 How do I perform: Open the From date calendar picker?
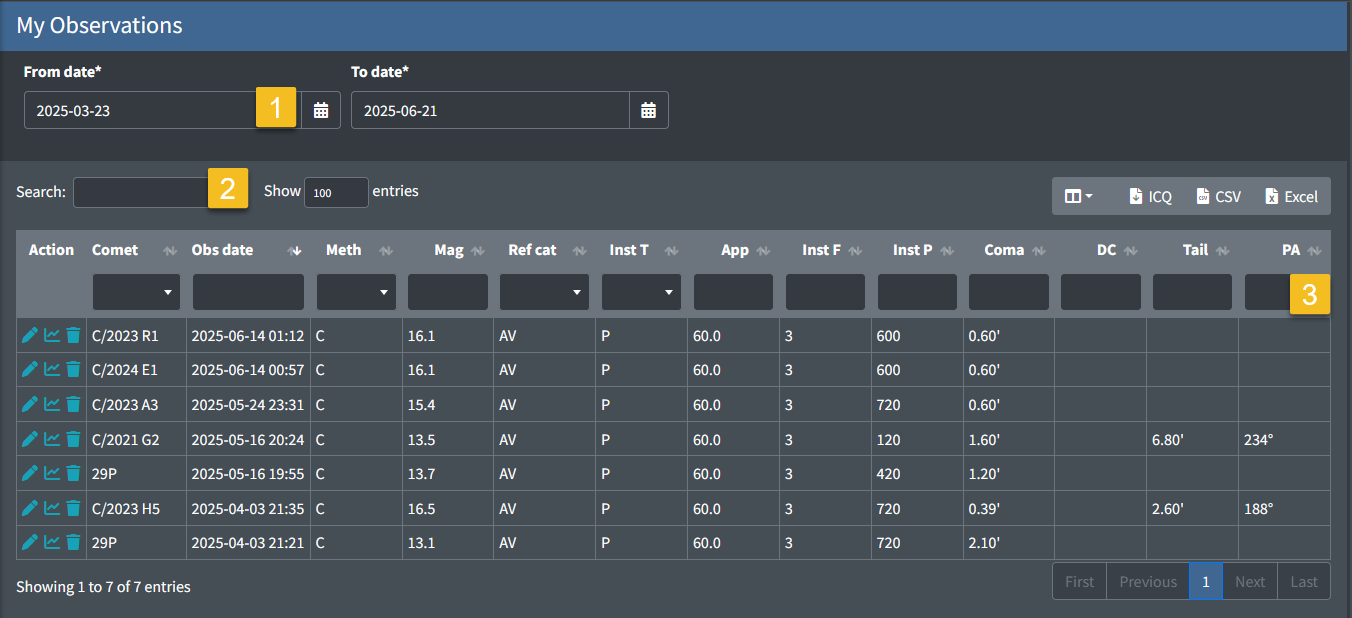coord(321,110)
